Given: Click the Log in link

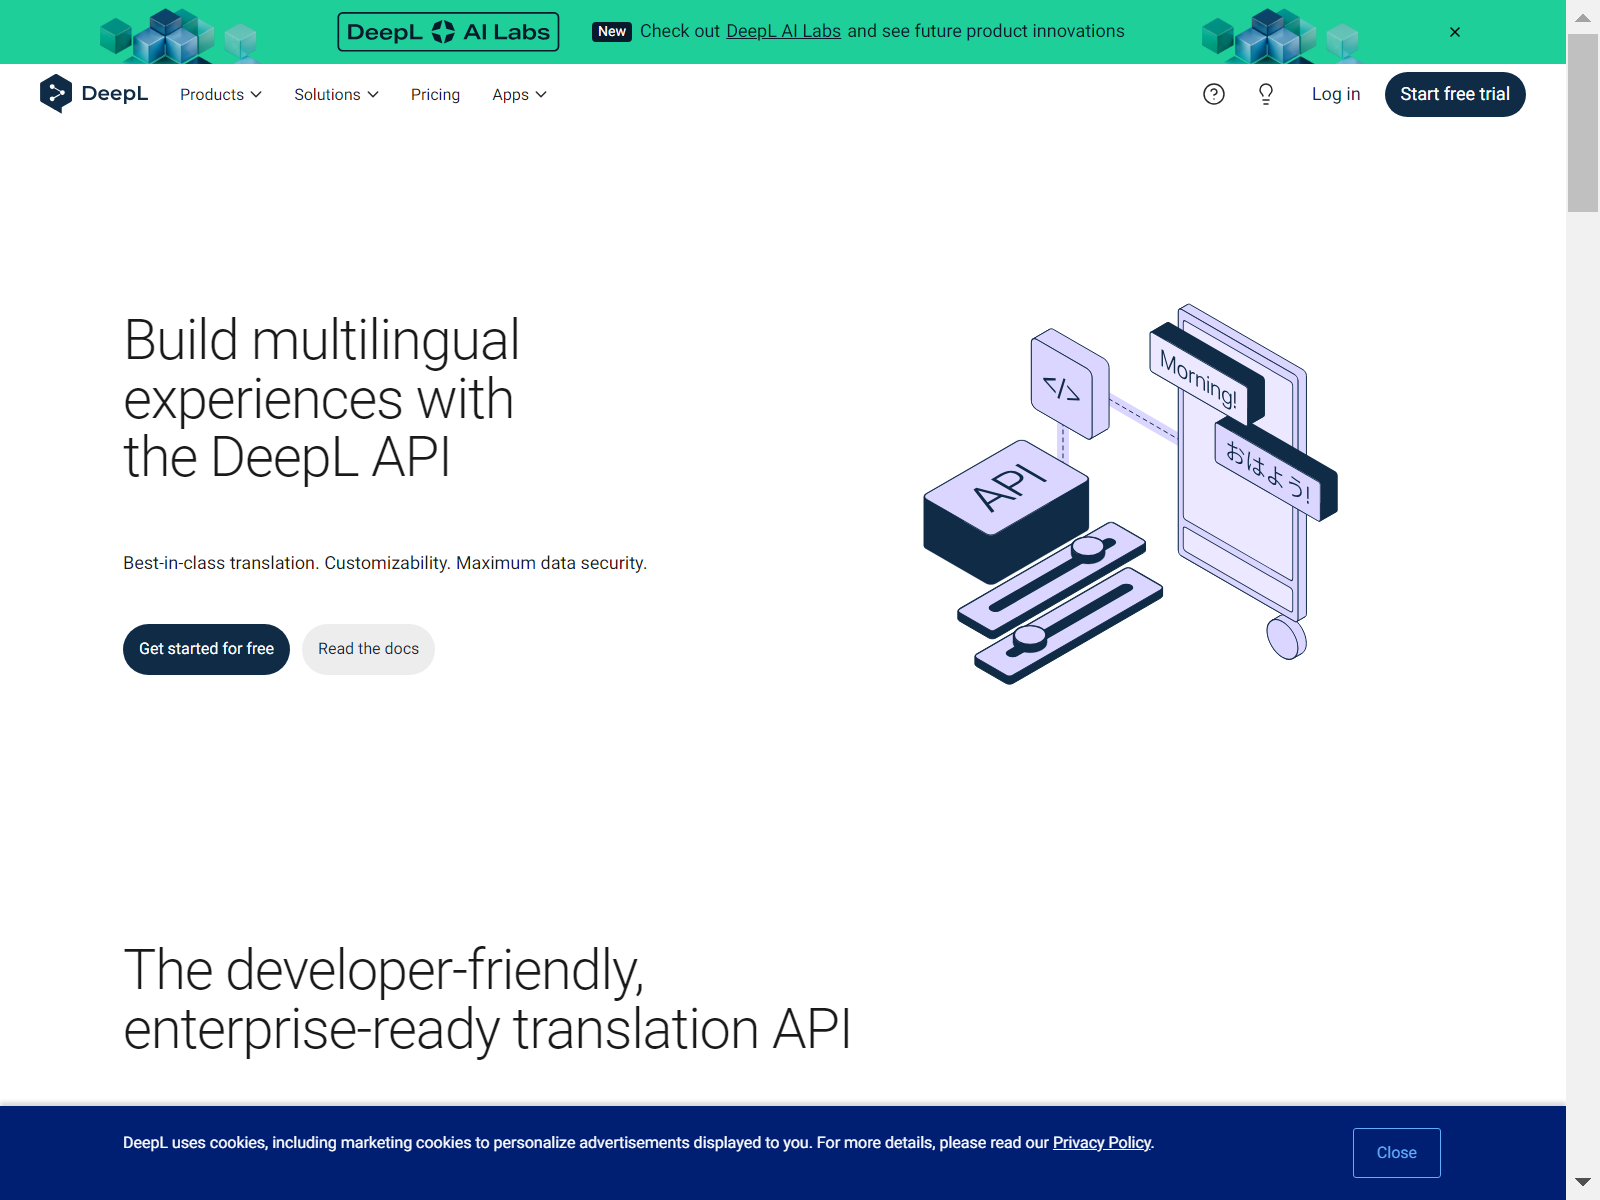Looking at the screenshot, I should pyautogui.click(x=1336, y=94).
